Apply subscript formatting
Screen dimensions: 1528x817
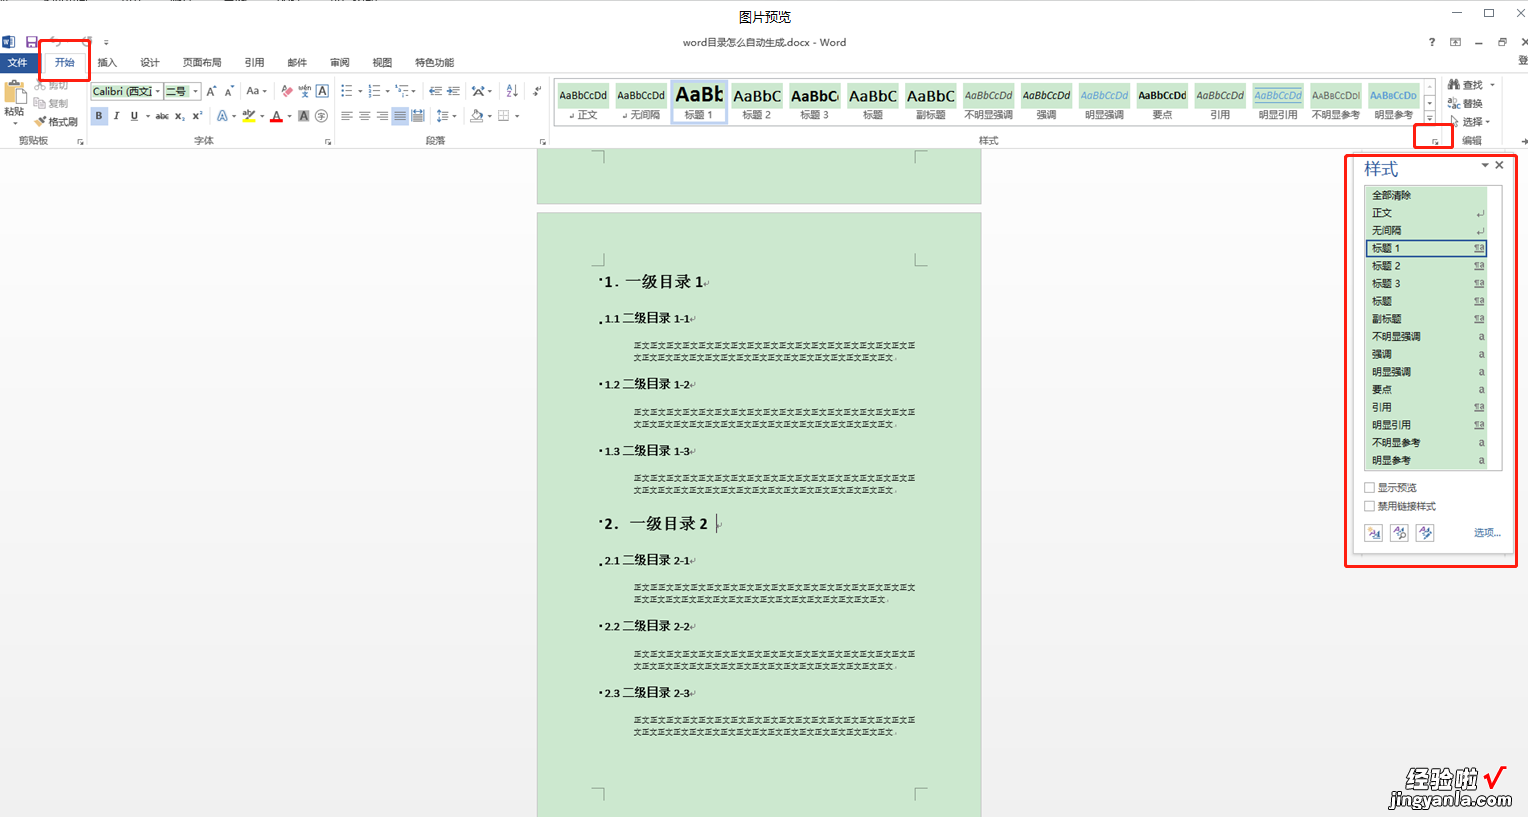(180, 116)
